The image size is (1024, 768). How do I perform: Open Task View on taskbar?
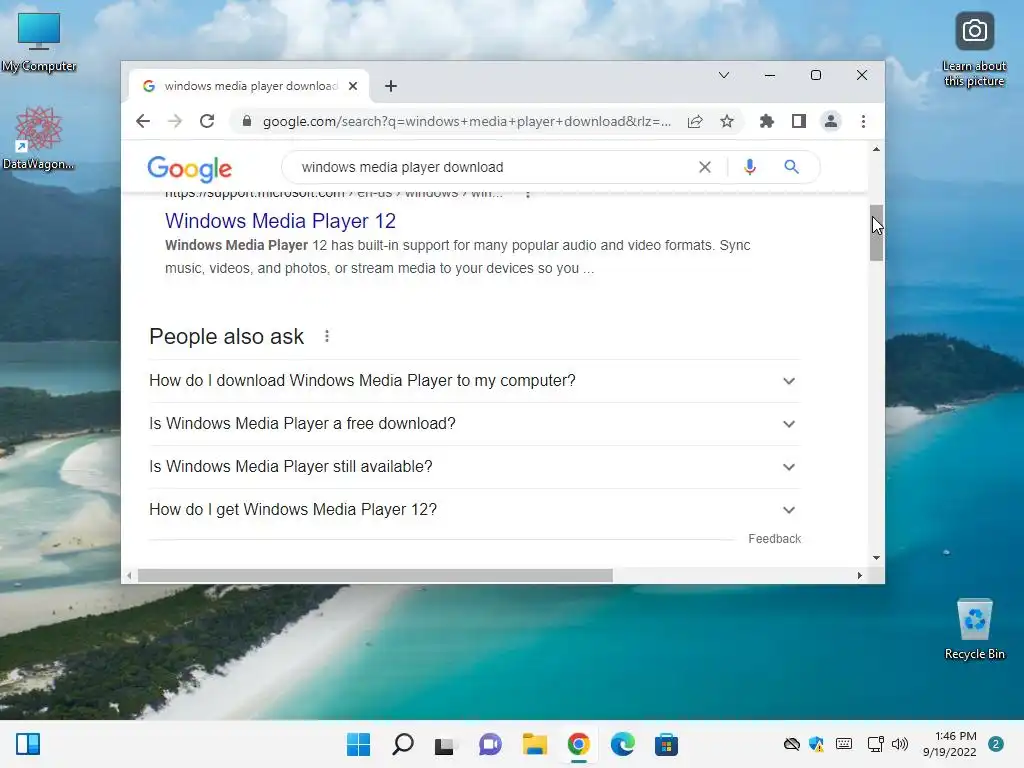coord(445,744)
